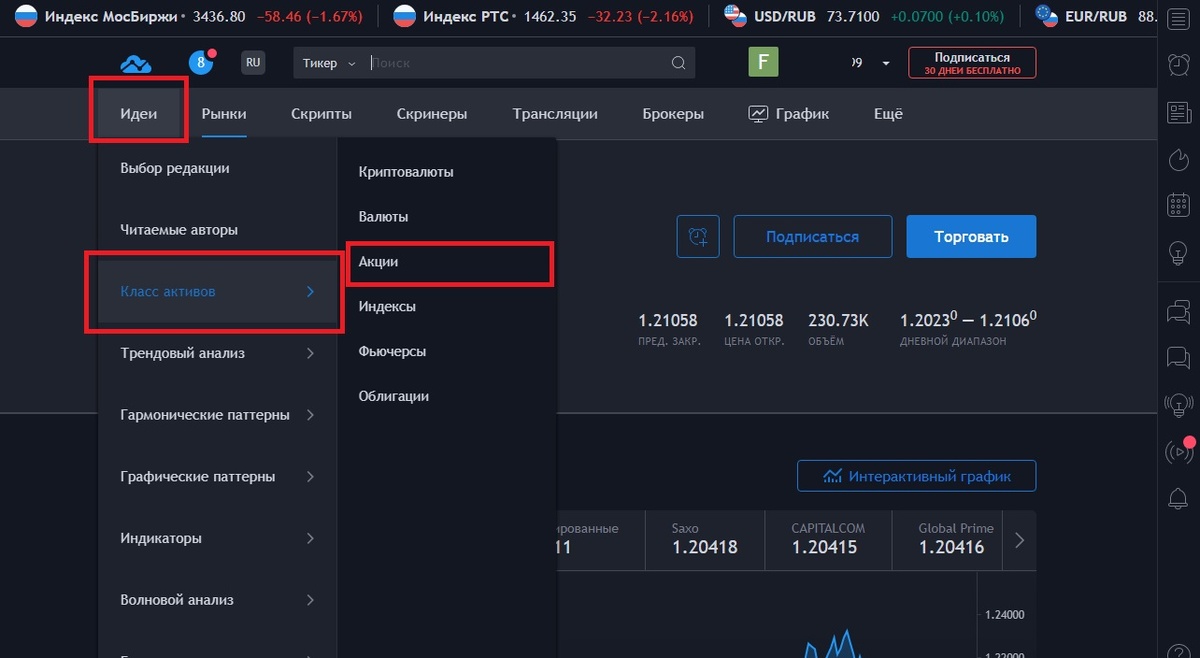This screenshot has height=658, width=1200.
Task: Open the Идеи menu
Action: [x=139, y=114]
